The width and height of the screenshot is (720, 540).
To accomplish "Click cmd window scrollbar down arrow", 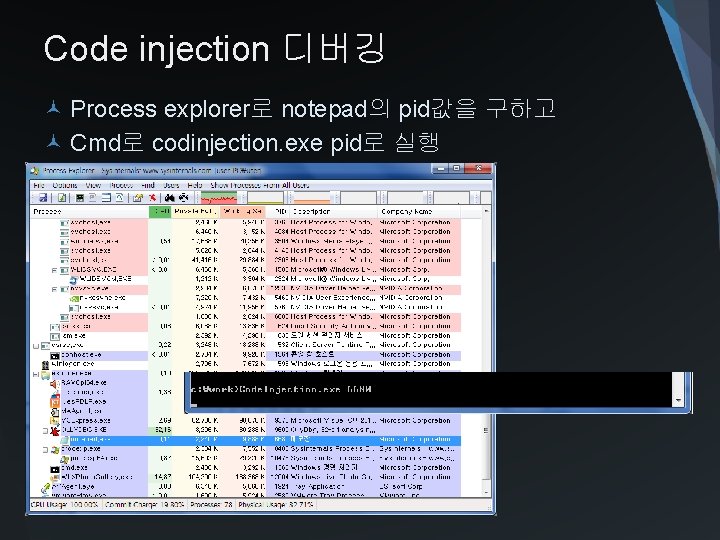I will [679, 400].
